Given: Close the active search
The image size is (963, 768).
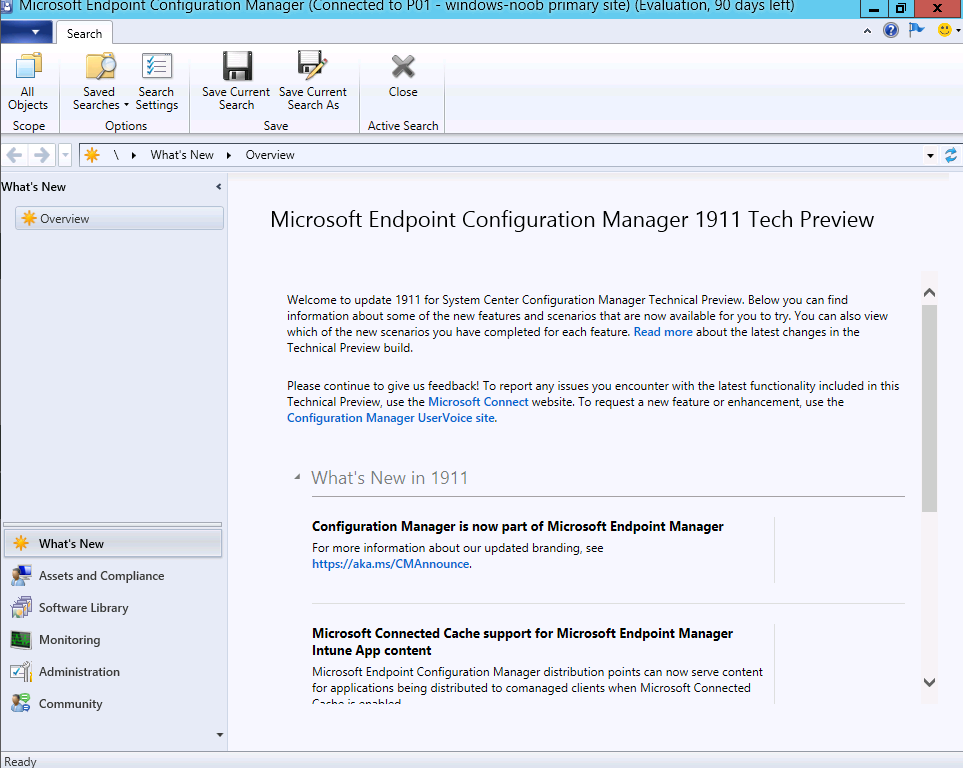Looking at the screenshot, I should 403,76.
